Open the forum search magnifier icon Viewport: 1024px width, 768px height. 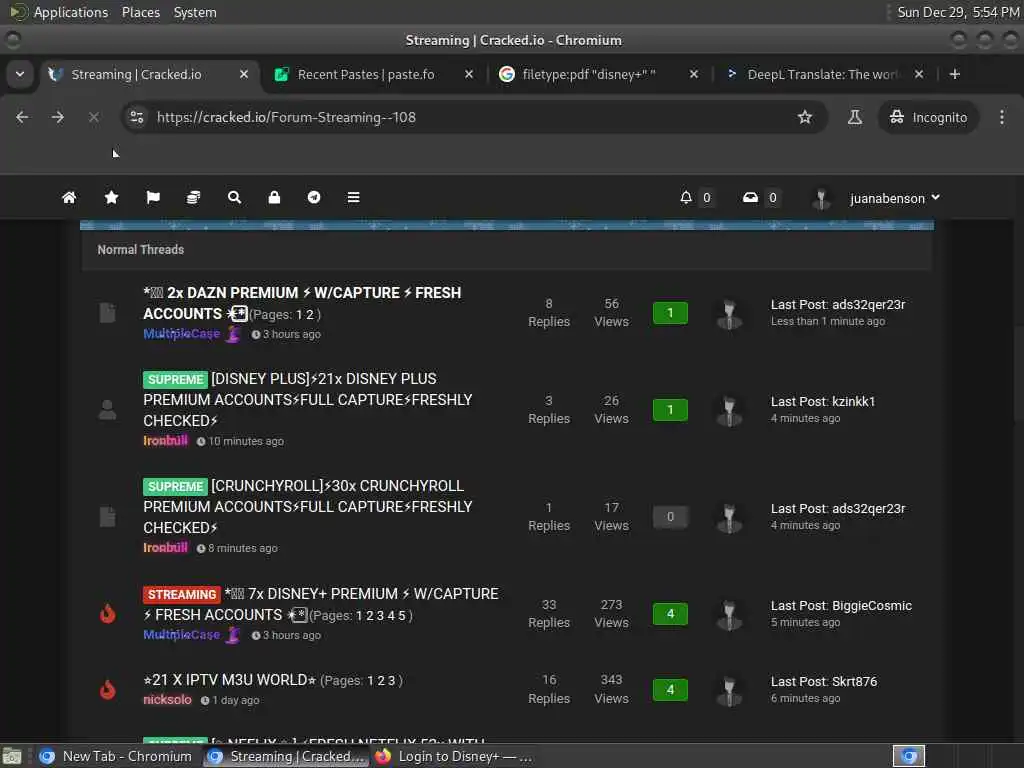234,197
